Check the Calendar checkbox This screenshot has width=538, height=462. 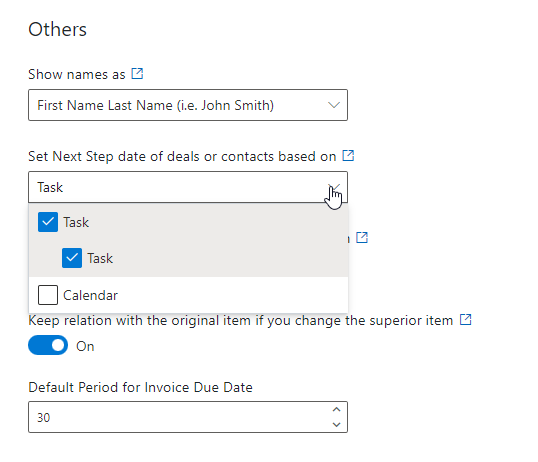point(48,295)
